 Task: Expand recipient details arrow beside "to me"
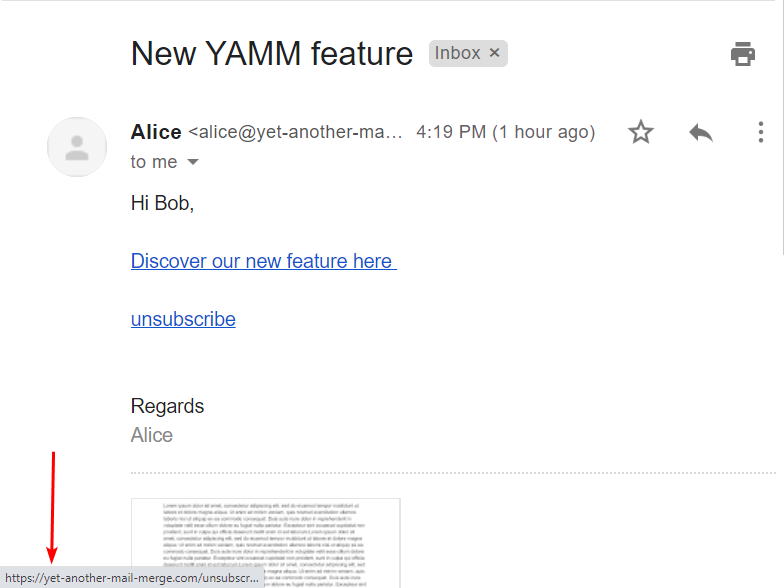pos(193,162)
